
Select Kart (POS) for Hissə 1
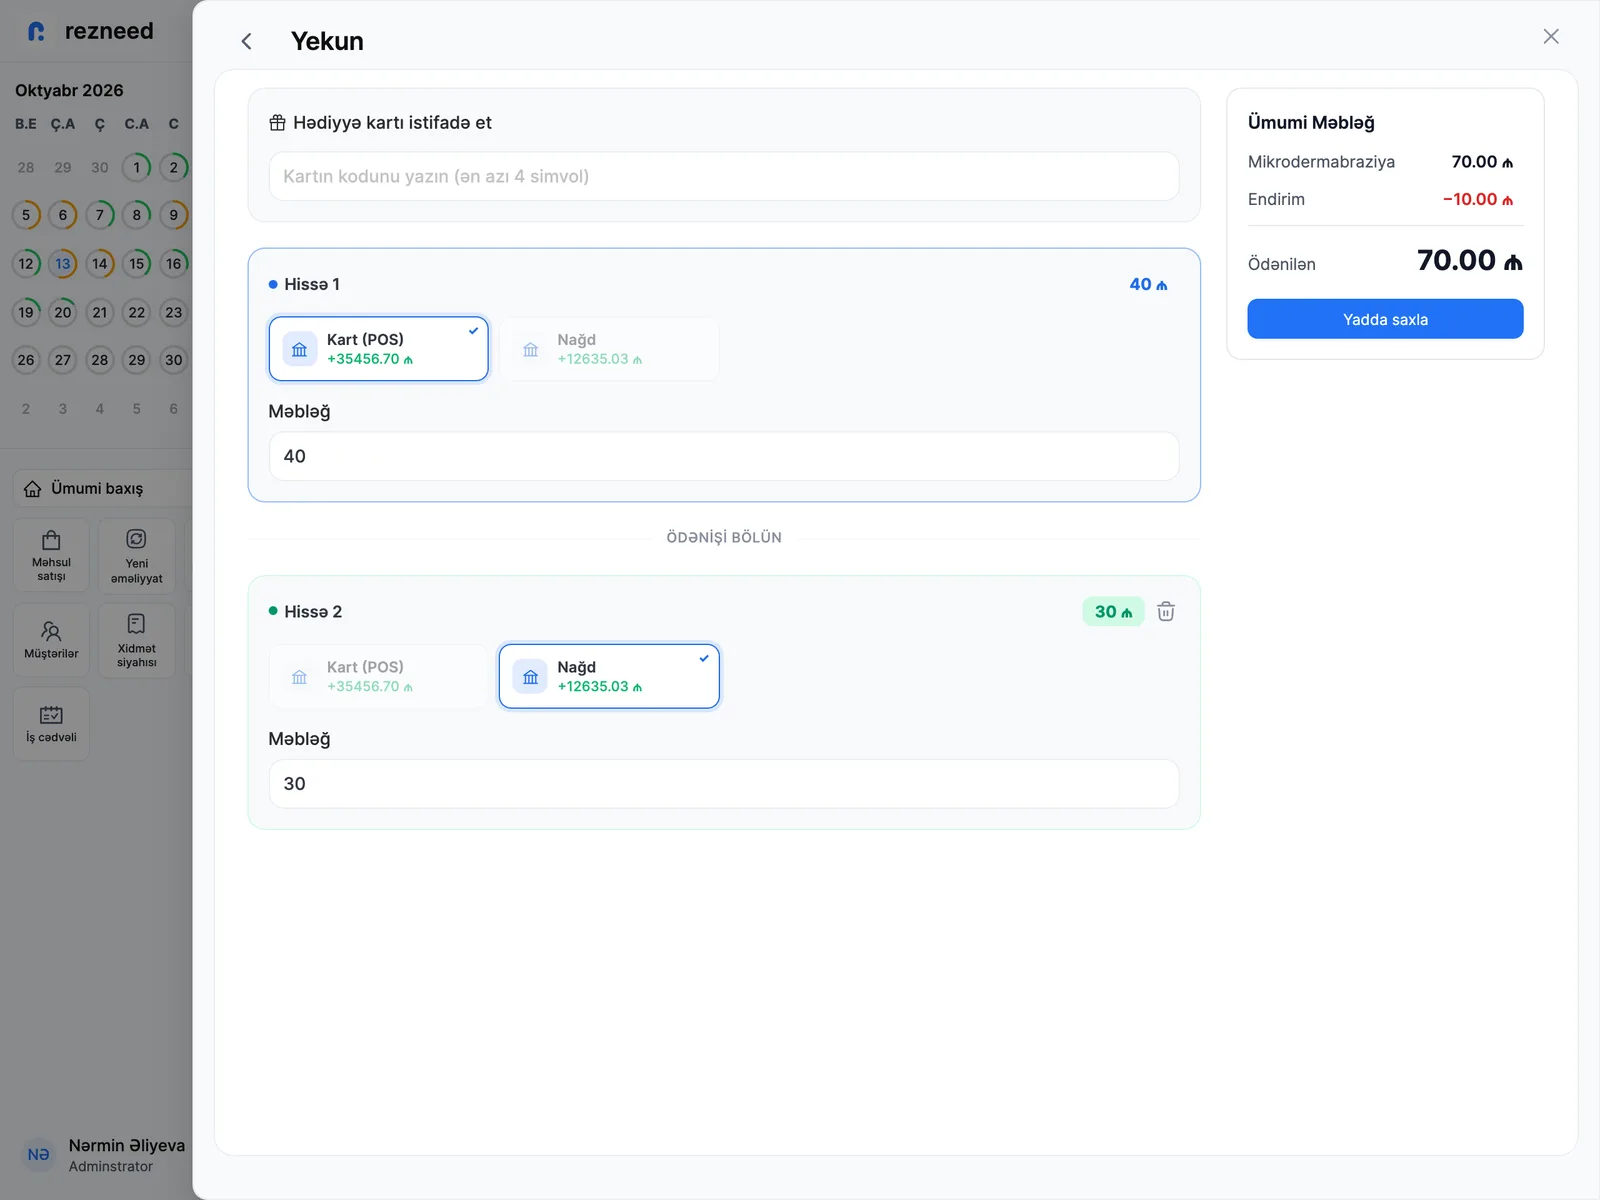click(x=379, y=349)
